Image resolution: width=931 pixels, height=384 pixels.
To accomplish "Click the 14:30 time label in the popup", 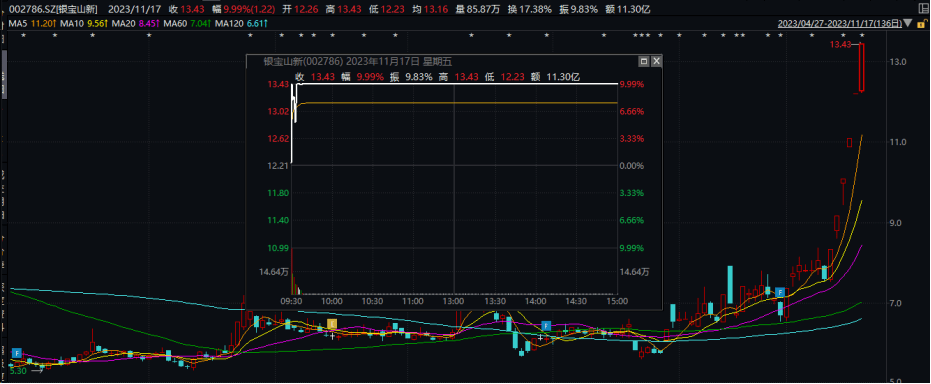I will 577,302.
